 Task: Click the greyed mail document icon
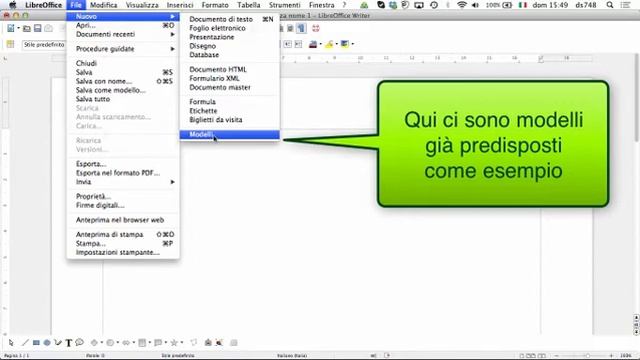[49, 28]
